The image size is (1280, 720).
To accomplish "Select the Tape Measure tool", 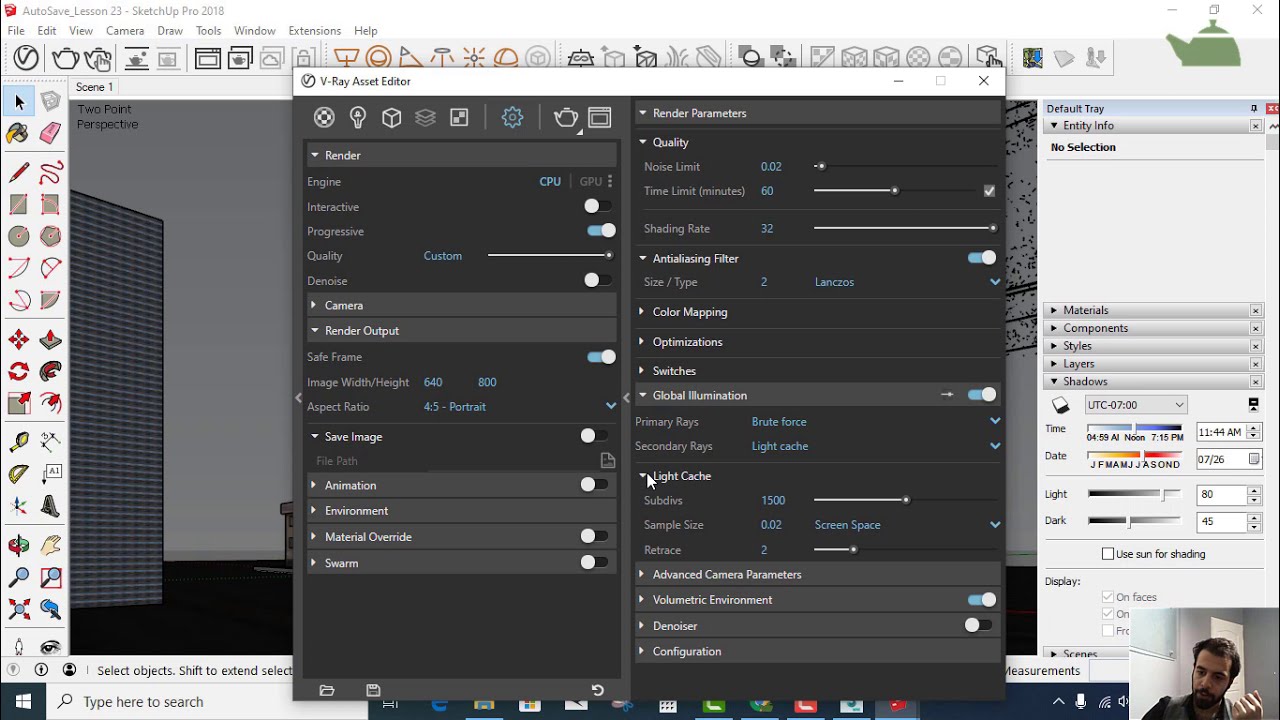I will [18, 441].
